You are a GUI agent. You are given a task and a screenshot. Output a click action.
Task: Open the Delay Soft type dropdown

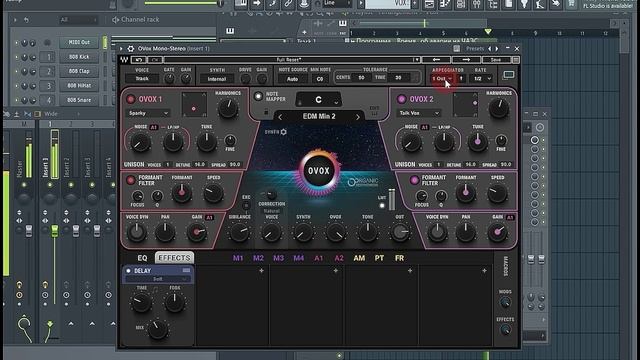pos(158,279)
